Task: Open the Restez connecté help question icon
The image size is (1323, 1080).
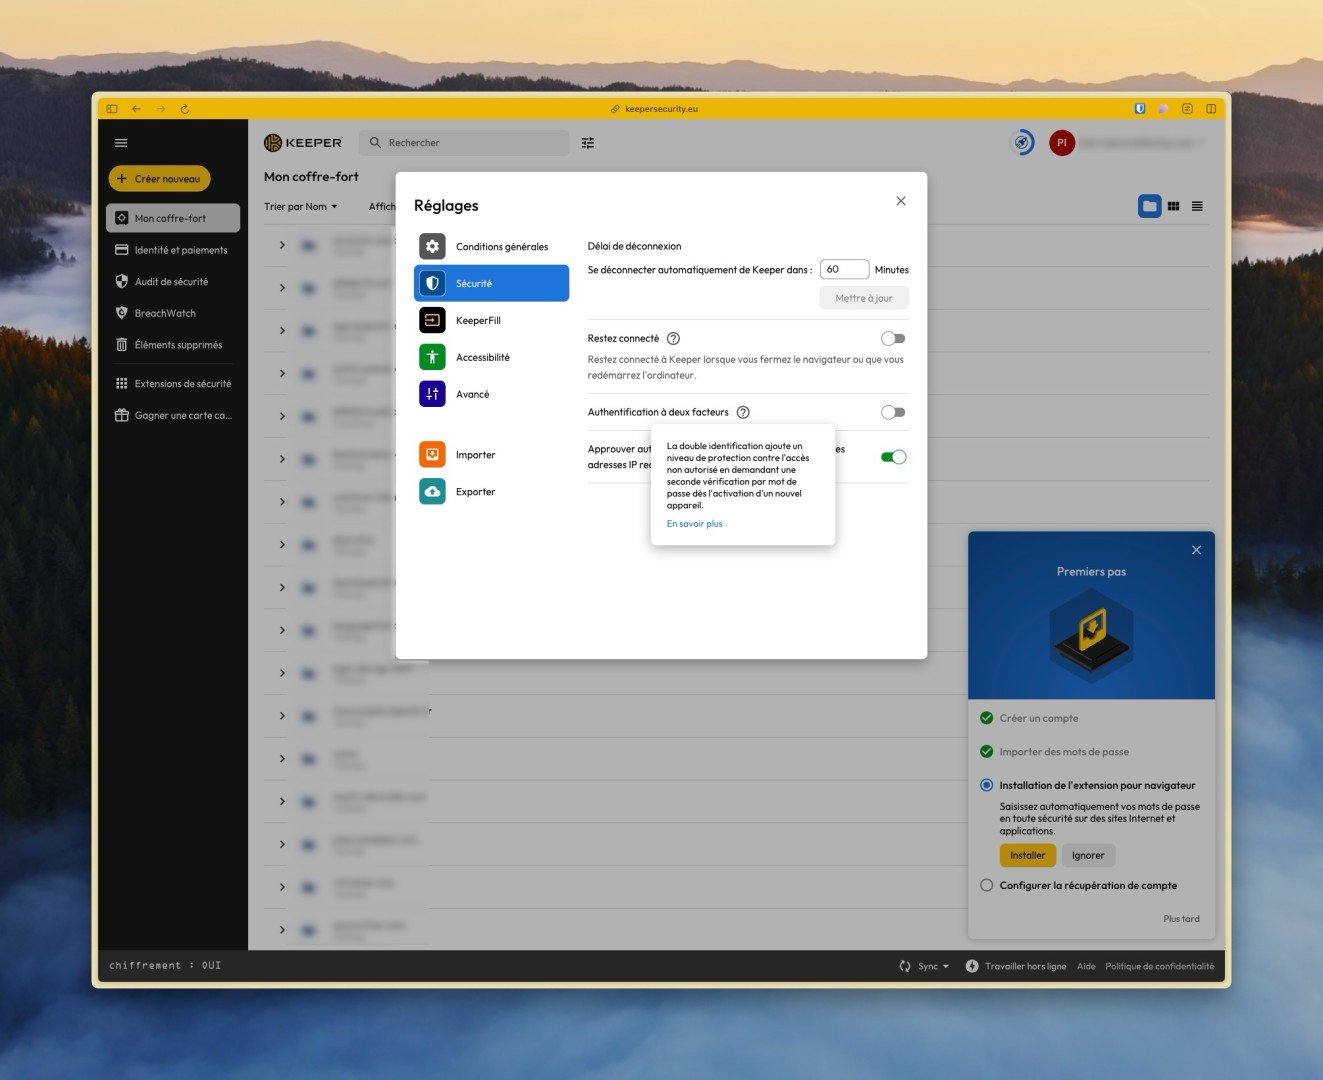Action: click(673, 339)
